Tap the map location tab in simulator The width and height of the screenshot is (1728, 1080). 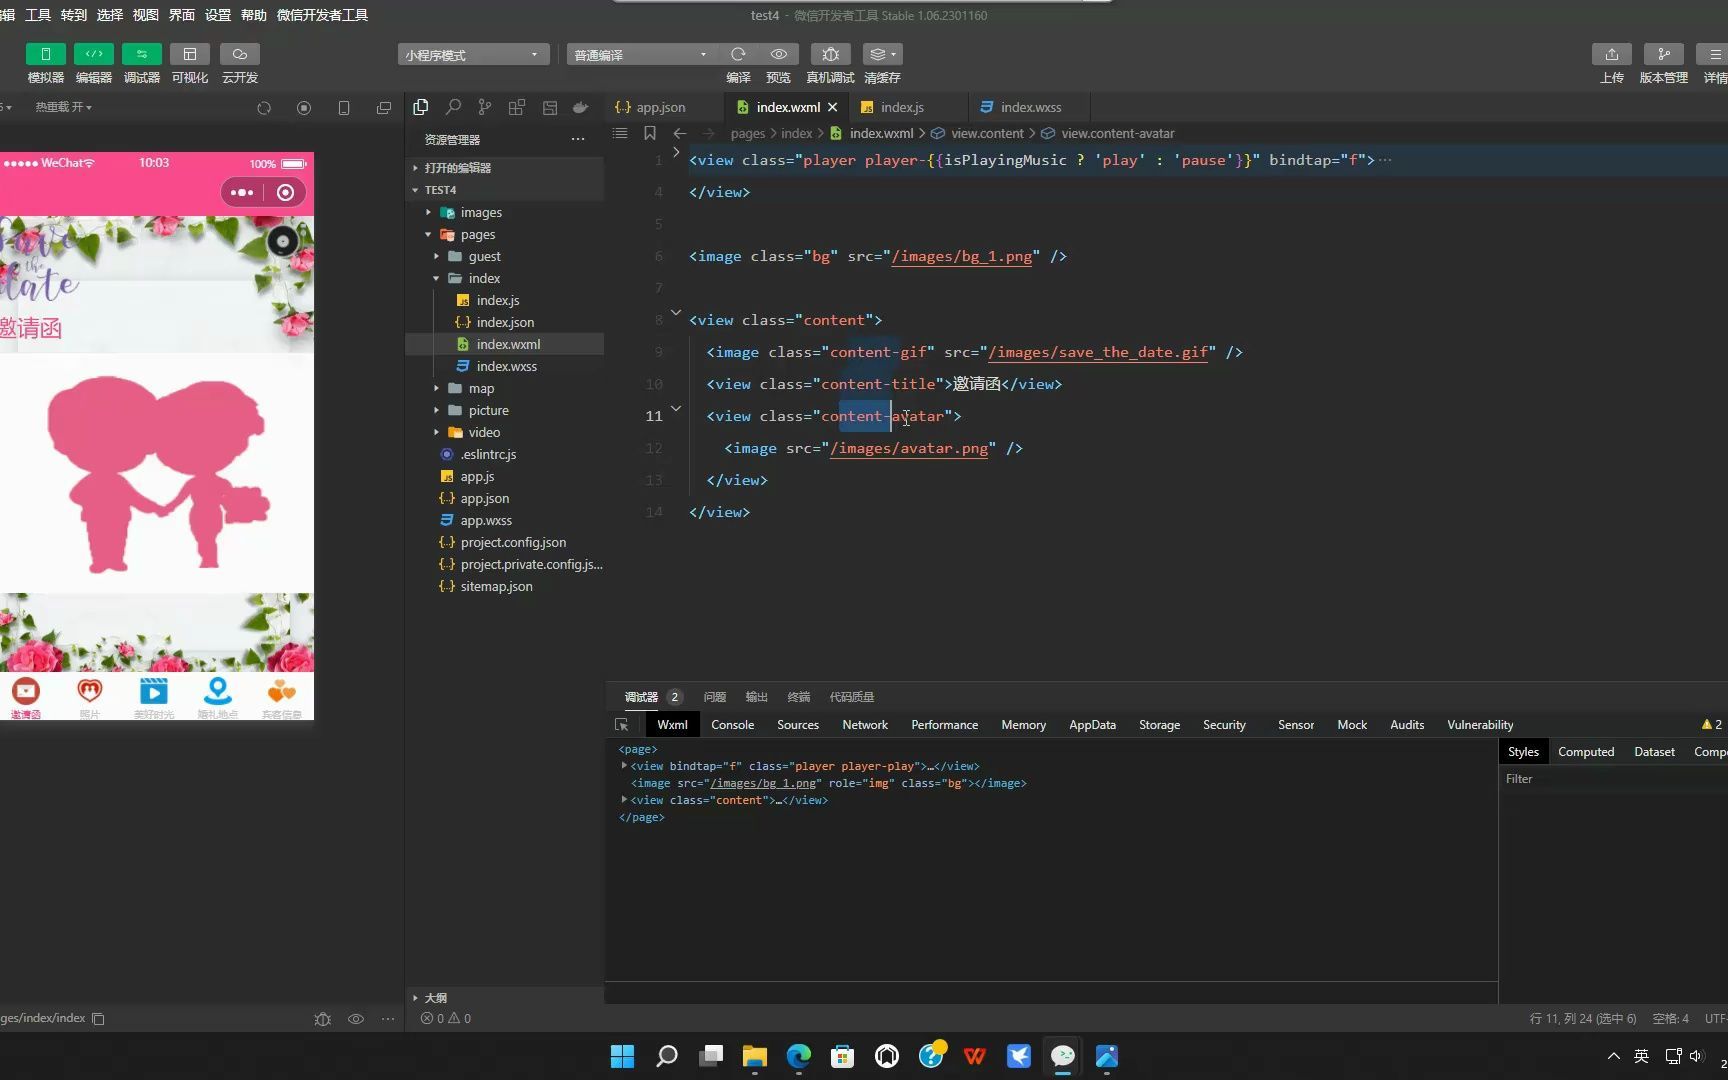coord(217,697)
